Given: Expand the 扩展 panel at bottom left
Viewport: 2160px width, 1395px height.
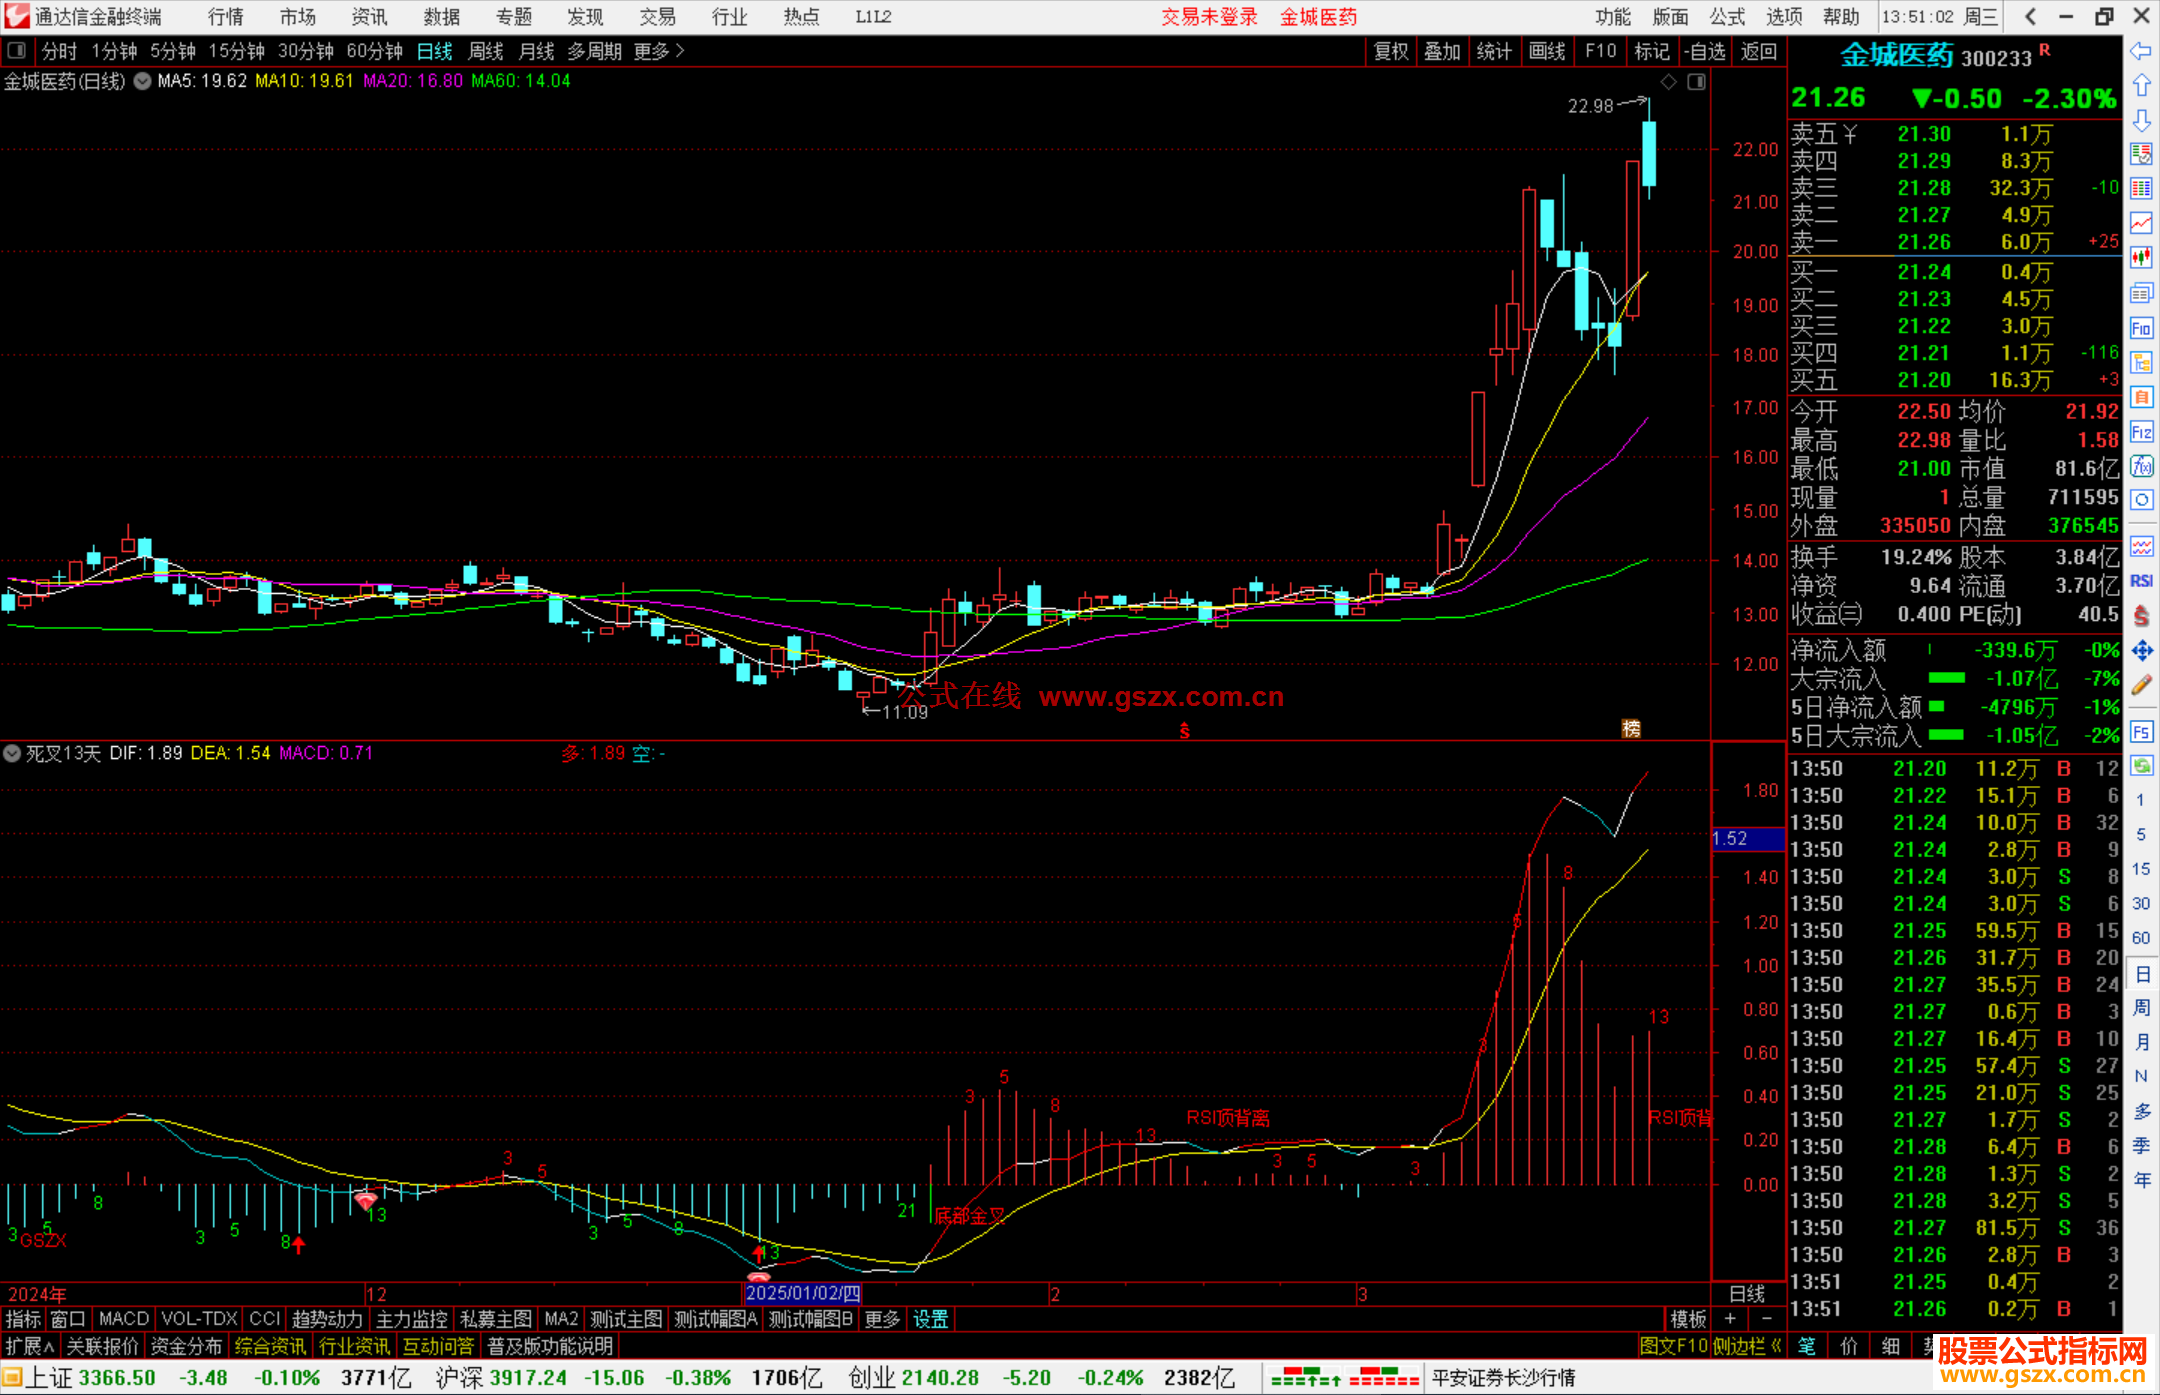Looking at the screenshot, I should point(30,1346).
